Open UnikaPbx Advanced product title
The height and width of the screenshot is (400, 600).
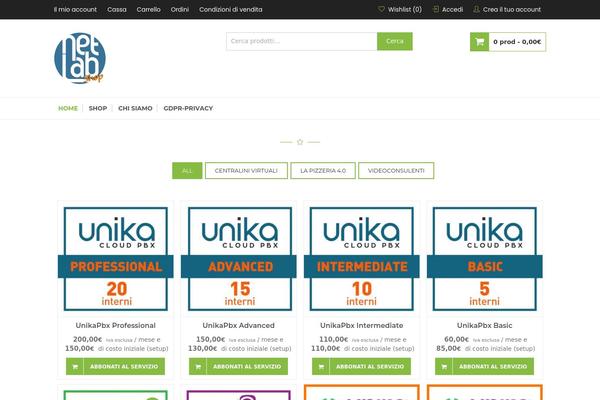(238, 325)
